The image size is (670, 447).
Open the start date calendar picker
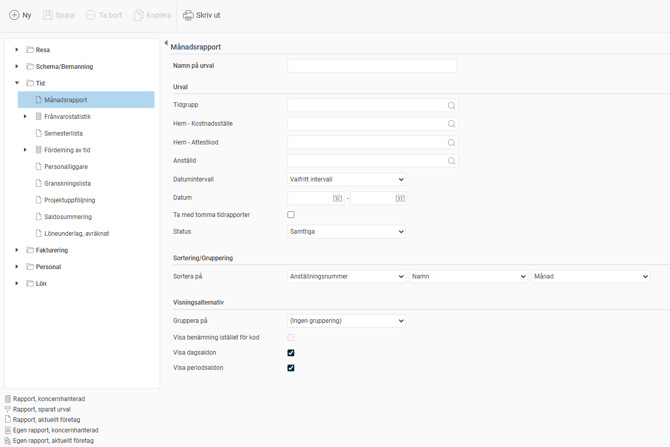pos(338,198)
